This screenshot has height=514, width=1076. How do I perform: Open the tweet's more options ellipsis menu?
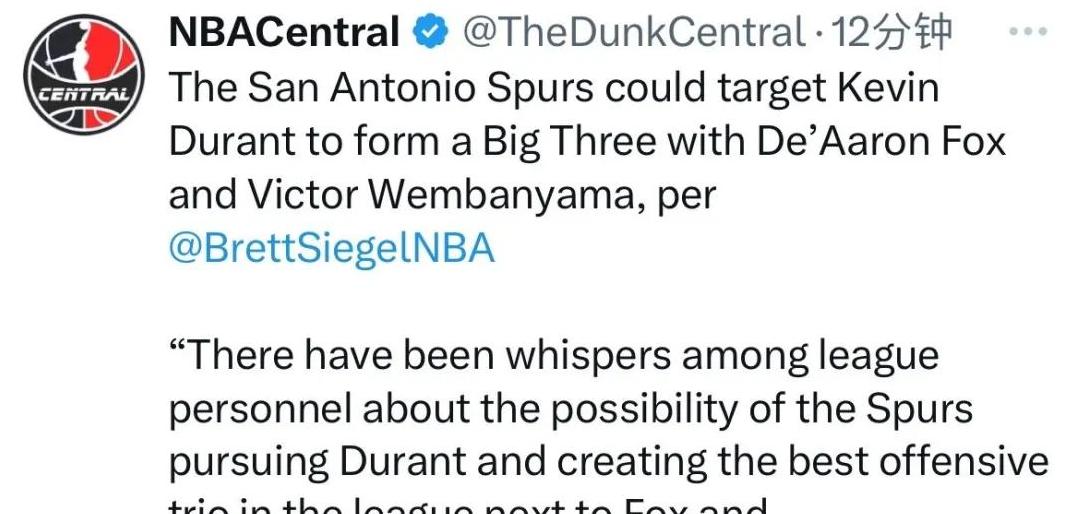click(x=1029, y=32)
